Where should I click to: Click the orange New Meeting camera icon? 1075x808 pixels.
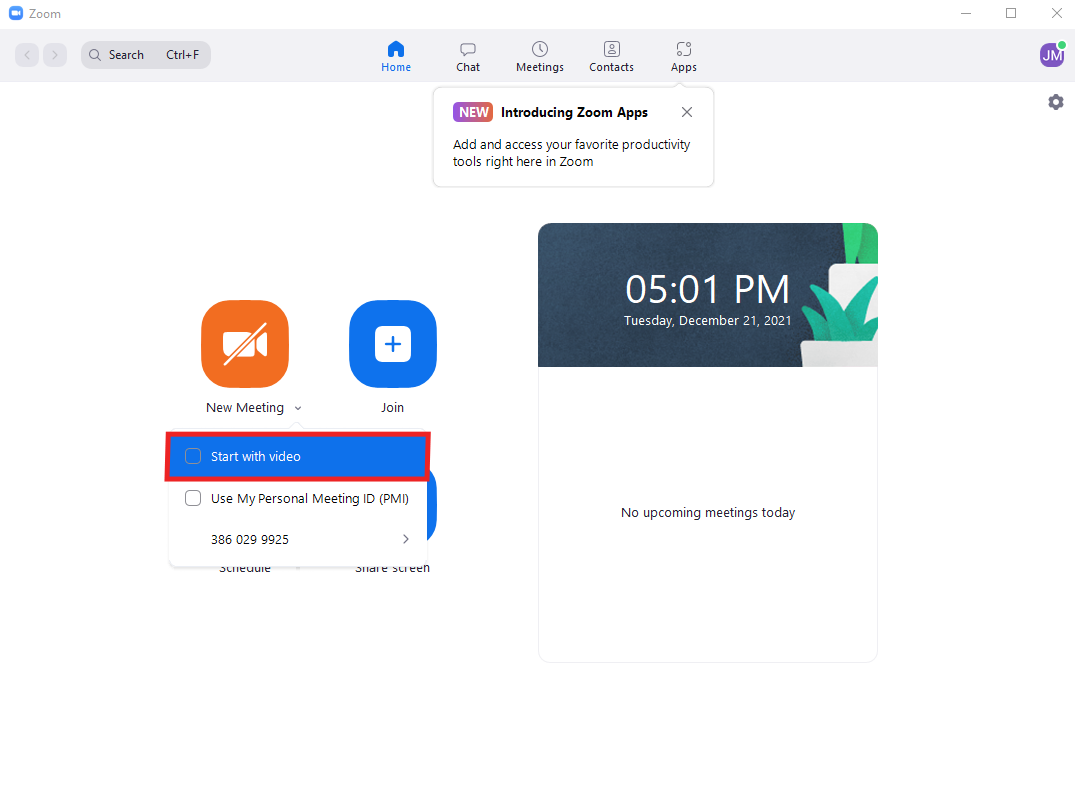click(x=245, y=344)
